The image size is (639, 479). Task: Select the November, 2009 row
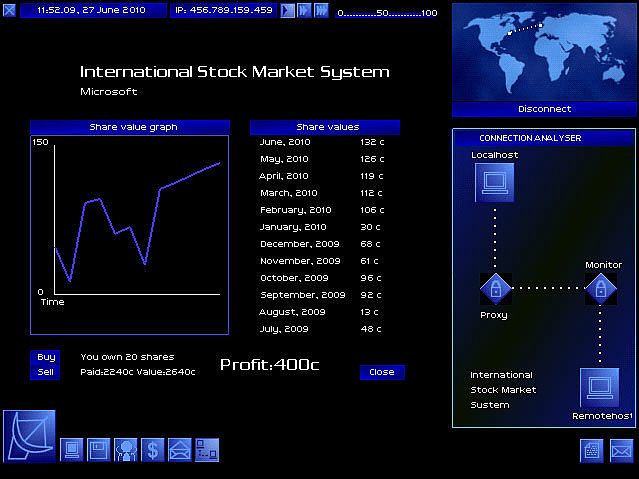pyautogui.click(x=322, y=261)
